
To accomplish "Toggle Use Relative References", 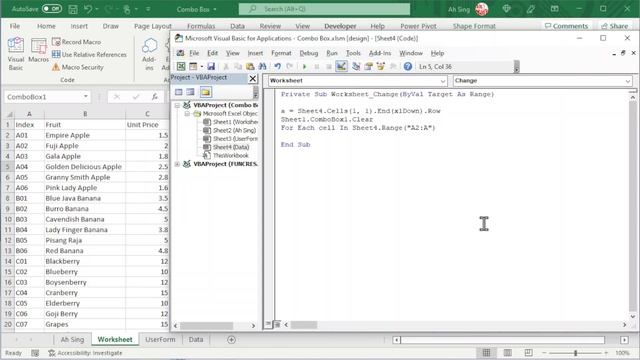I will pyautogui.click(x=89, y=54).
